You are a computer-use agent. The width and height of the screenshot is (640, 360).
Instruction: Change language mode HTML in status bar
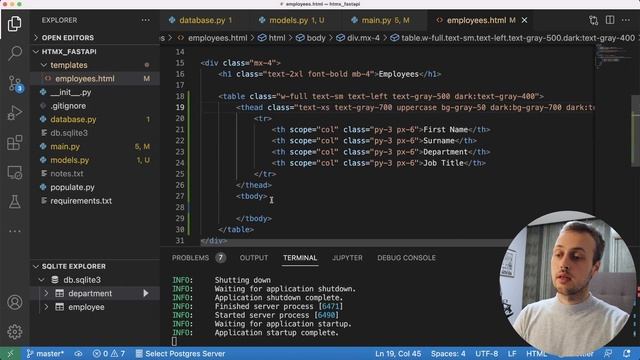(x=536, y=353)
